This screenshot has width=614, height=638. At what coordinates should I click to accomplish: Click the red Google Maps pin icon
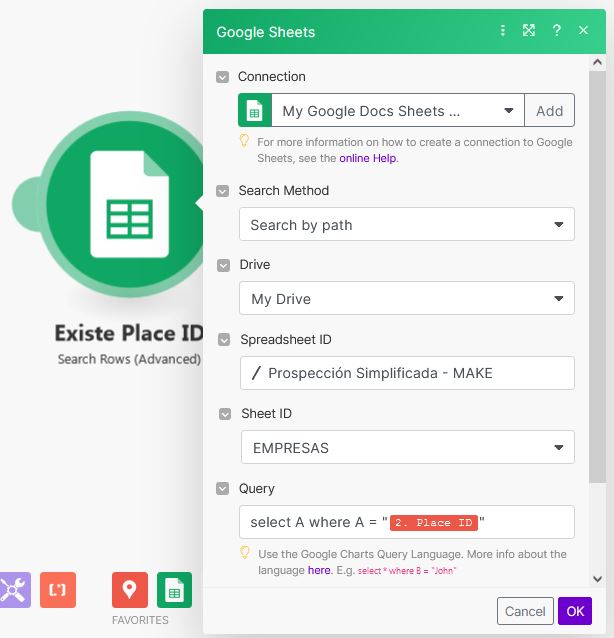point(129,590)
